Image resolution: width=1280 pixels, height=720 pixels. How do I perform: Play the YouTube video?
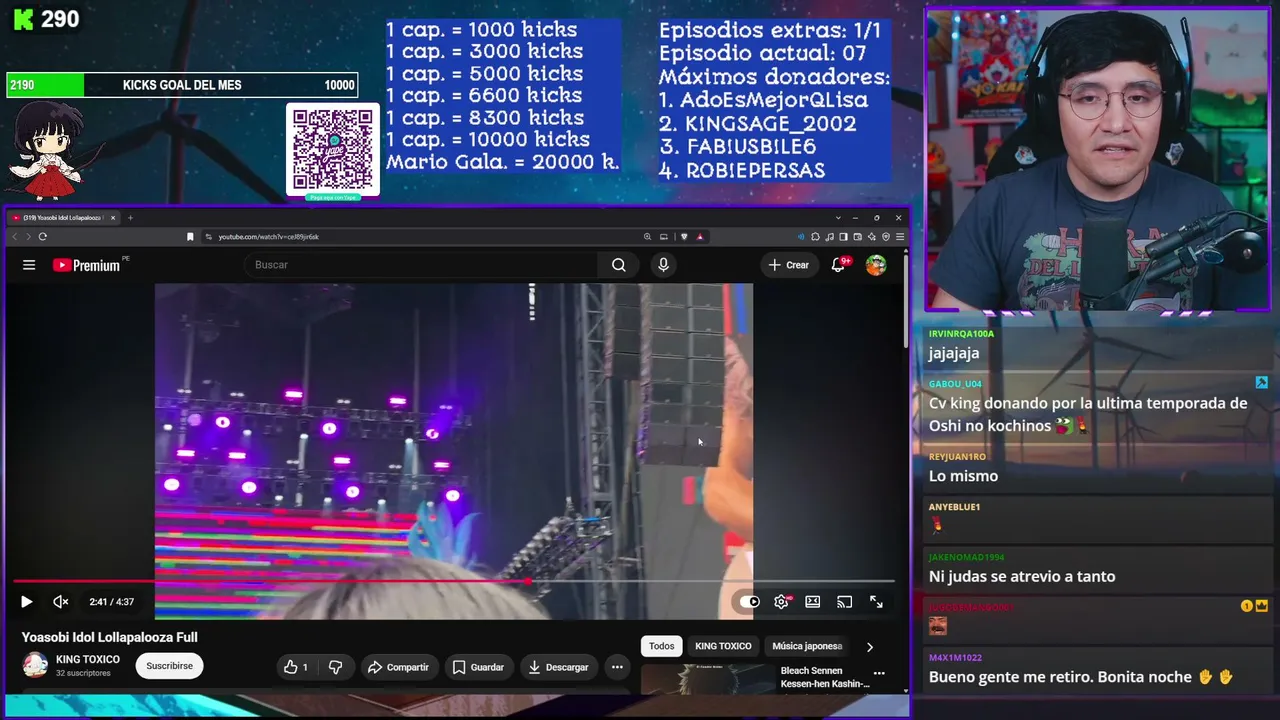(x=26, y=602)
